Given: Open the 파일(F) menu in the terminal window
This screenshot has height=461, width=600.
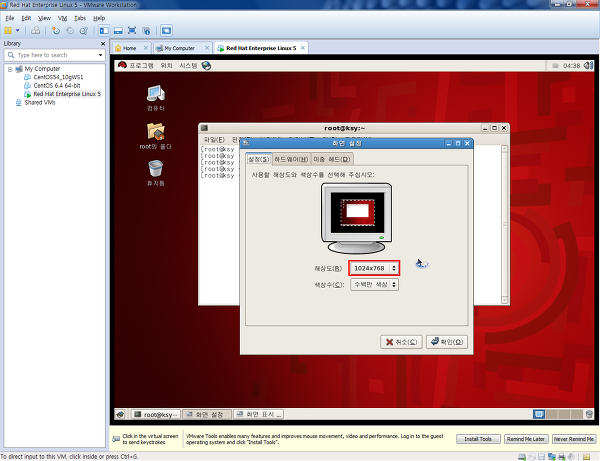Looking at the screenshot, I should tap(214, 140).
